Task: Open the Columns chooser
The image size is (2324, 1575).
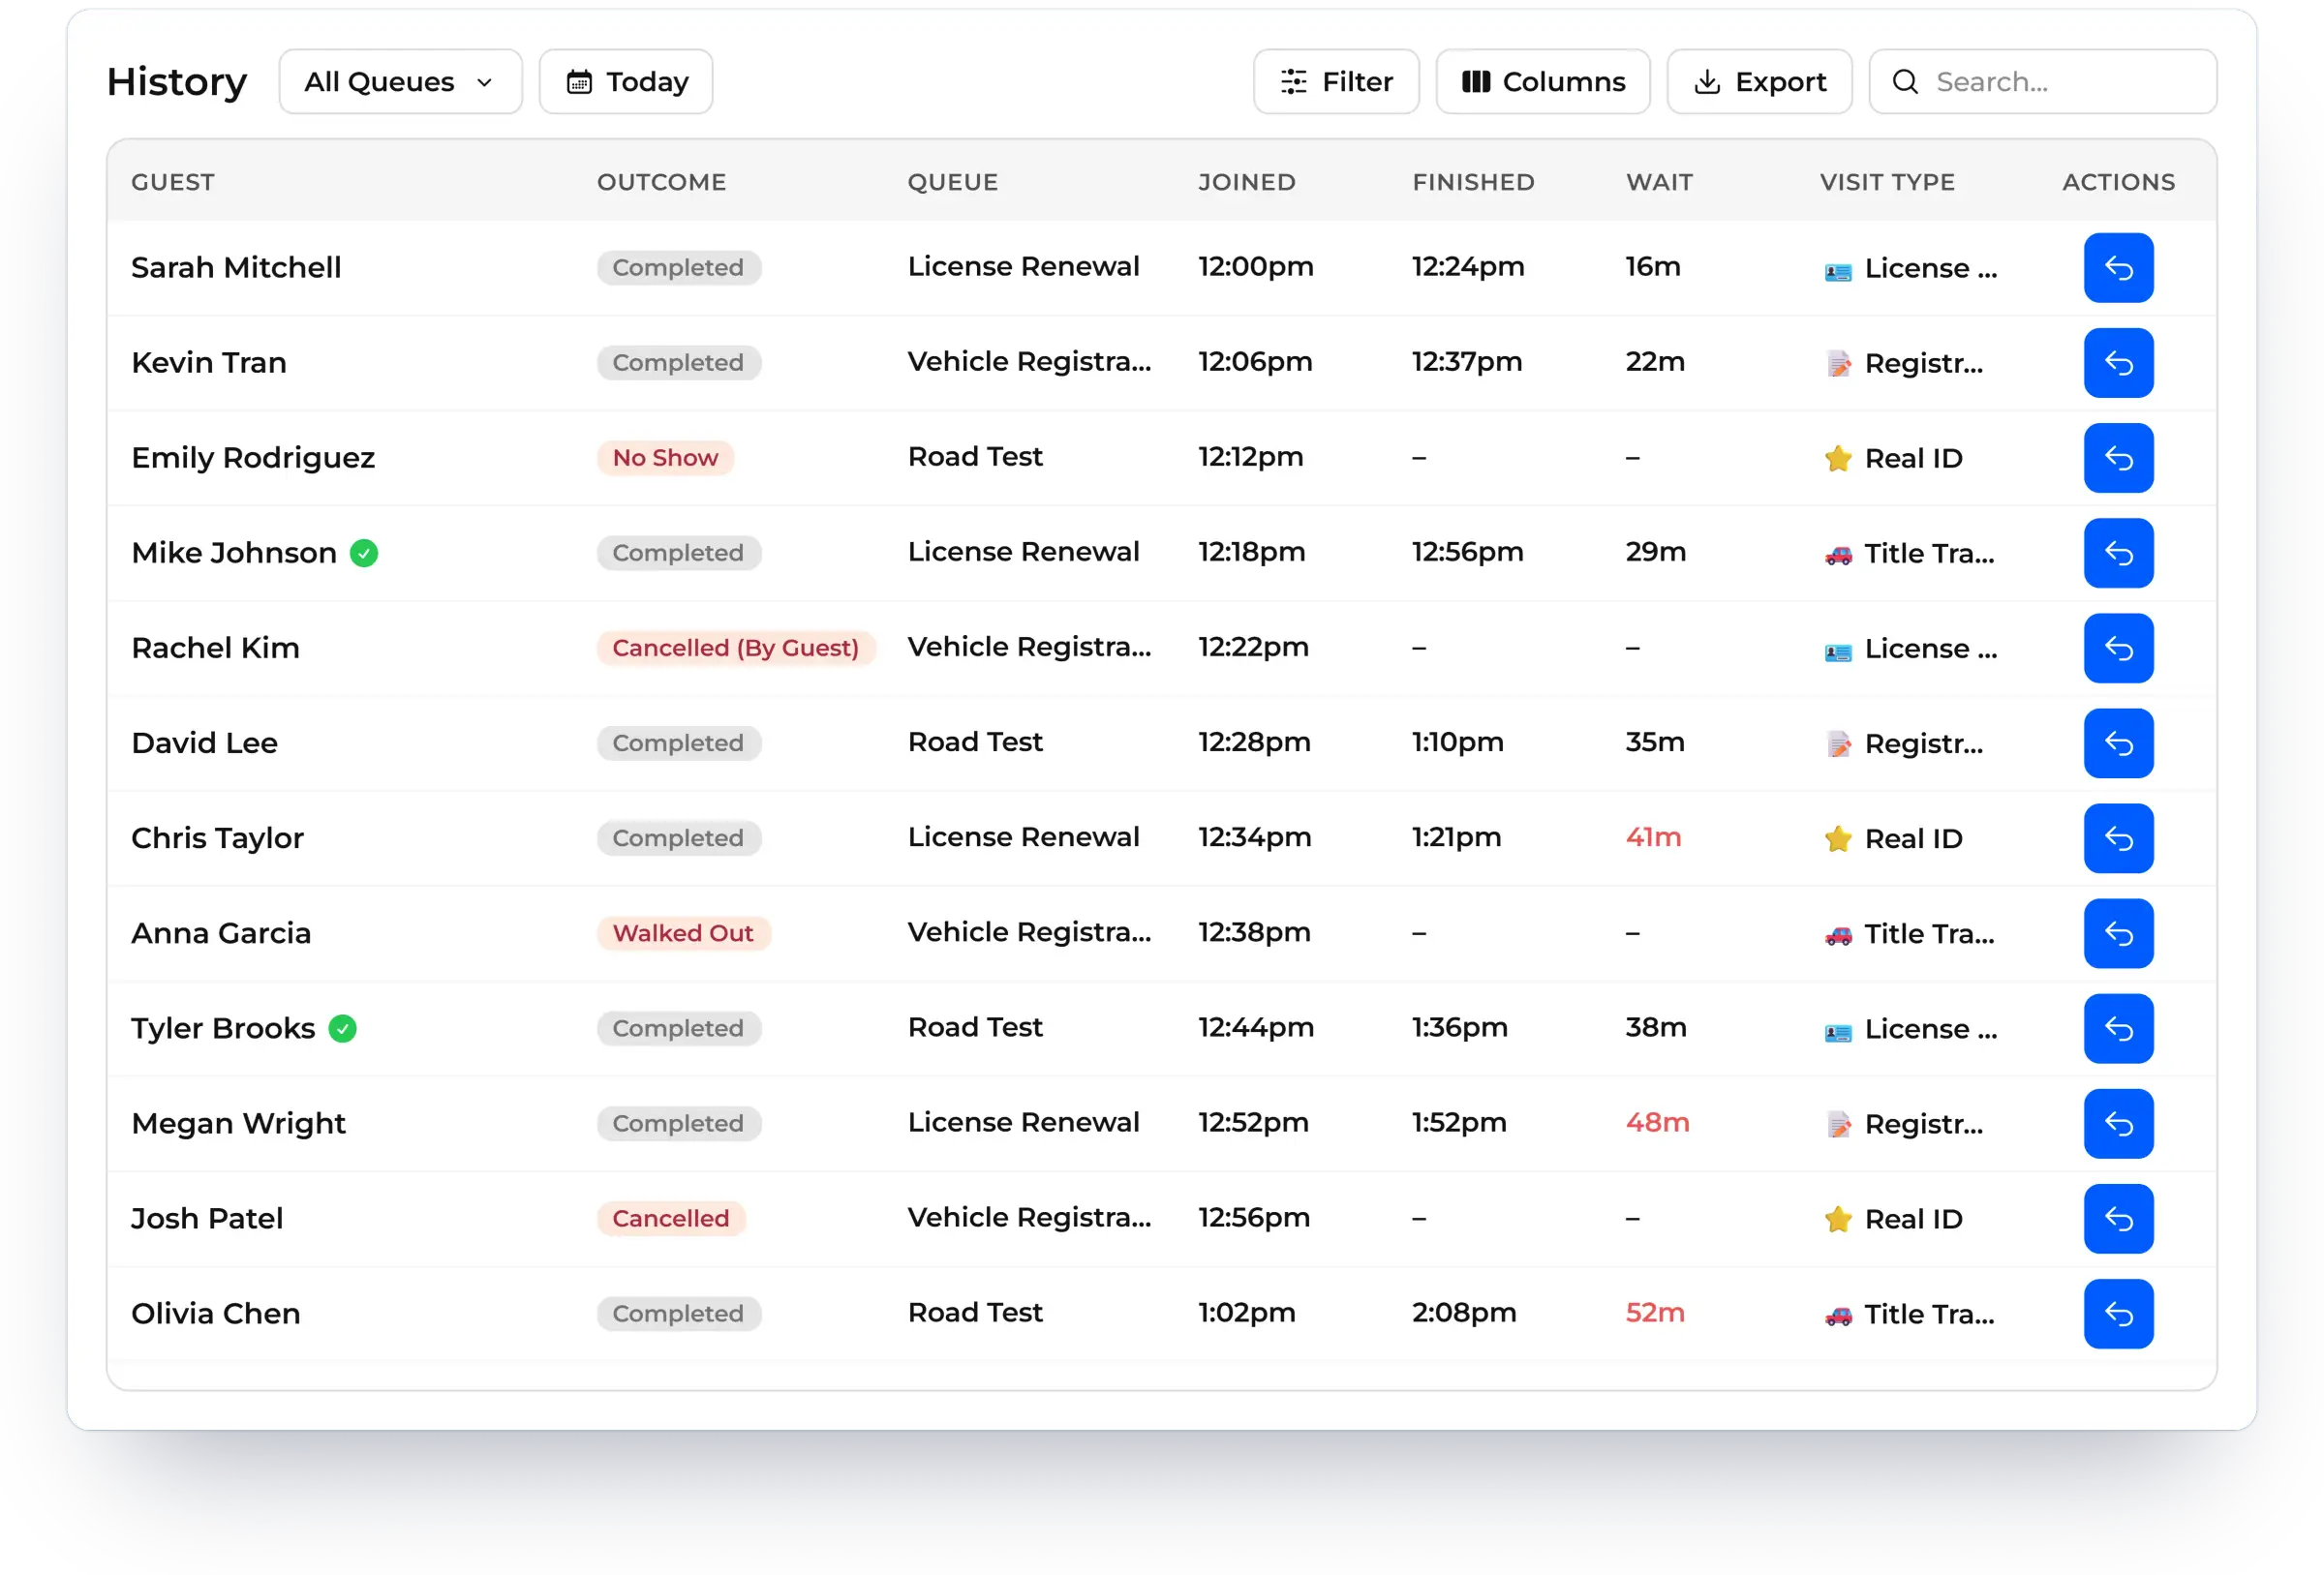Action: [1543, 81]
